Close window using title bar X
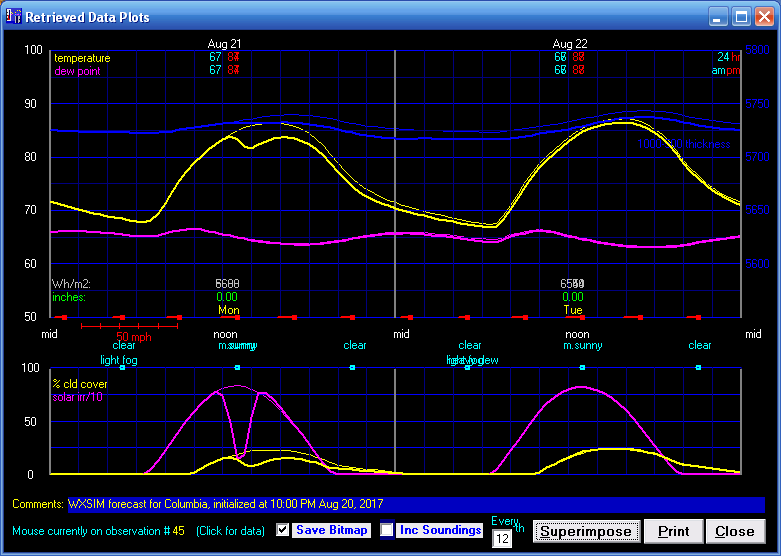The width and height of the screenshot is (781, 556). click(763, 17)
